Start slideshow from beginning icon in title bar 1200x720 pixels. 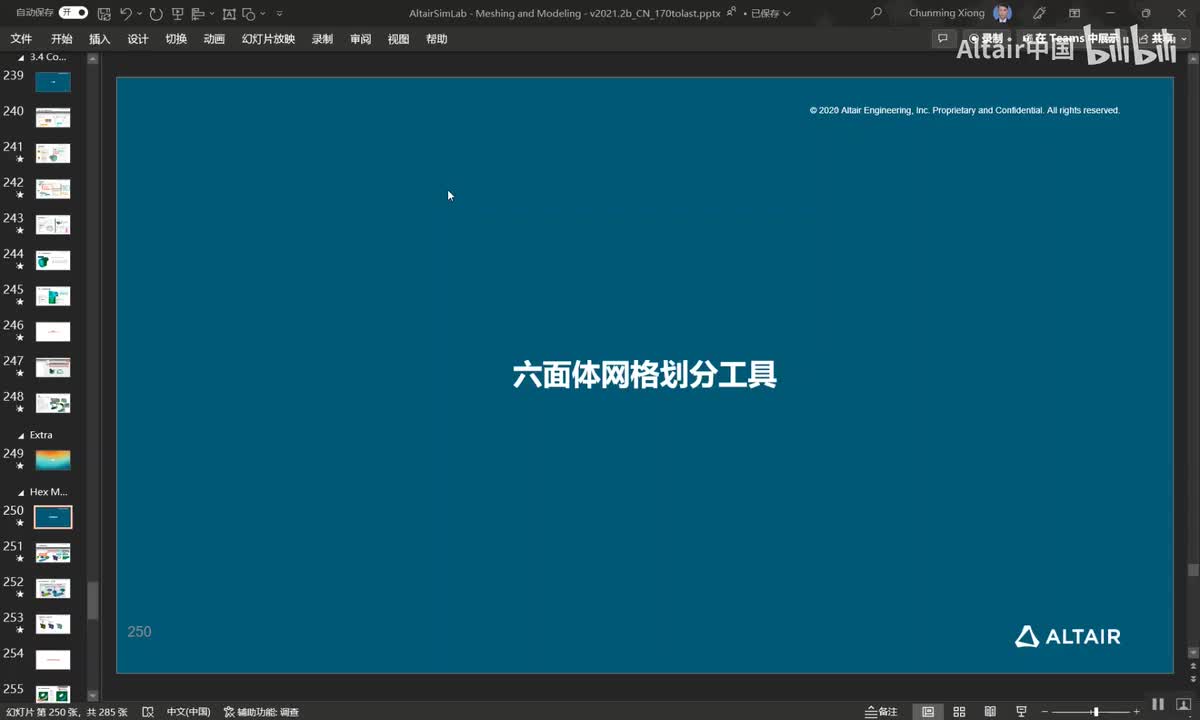[178, 14]
